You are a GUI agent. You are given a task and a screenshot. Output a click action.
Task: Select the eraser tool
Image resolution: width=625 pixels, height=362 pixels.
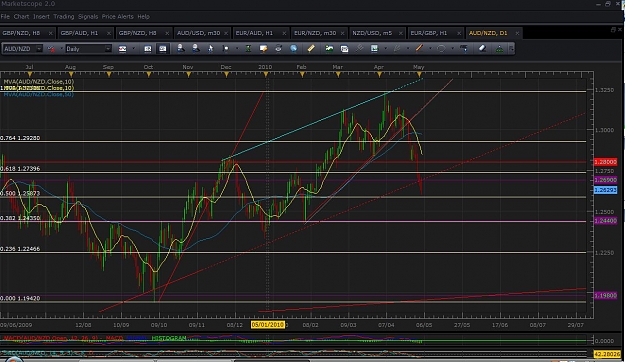coord(482,49)
